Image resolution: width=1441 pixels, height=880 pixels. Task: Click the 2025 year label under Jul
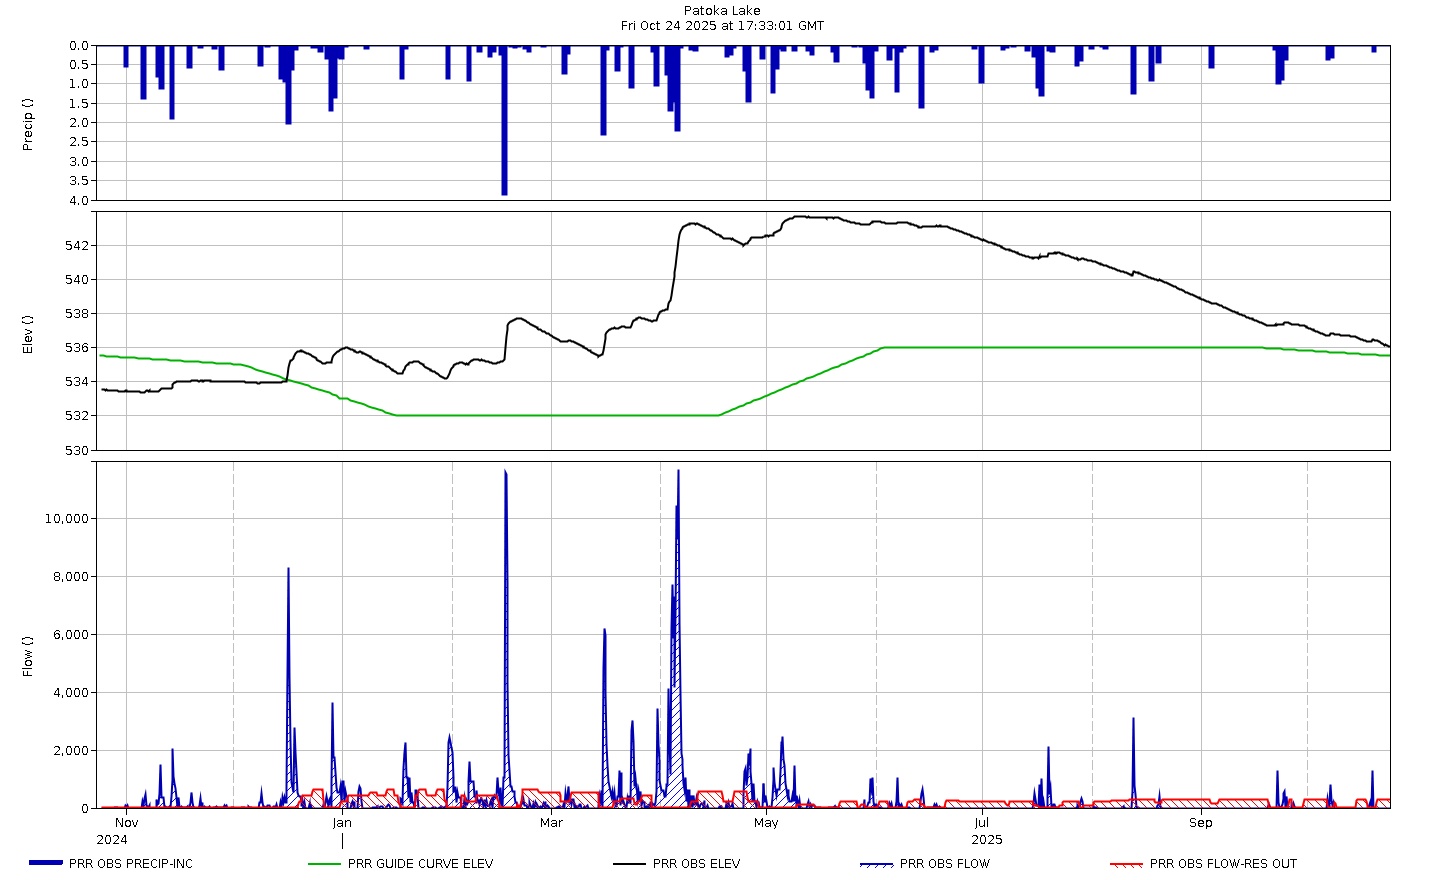pyautogui.click(x=986, y=840)
